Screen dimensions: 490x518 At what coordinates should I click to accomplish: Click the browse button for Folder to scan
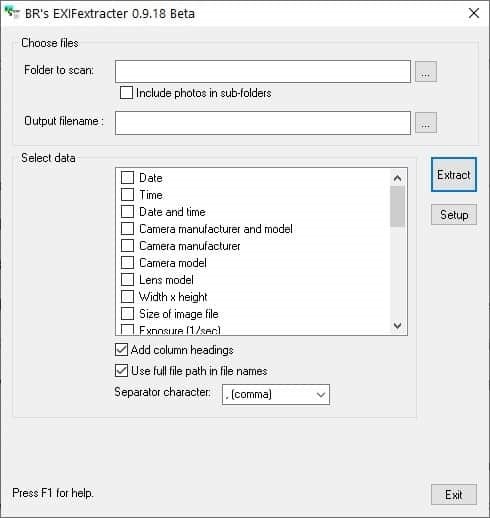pyautogui.click(x=426, y=71)
